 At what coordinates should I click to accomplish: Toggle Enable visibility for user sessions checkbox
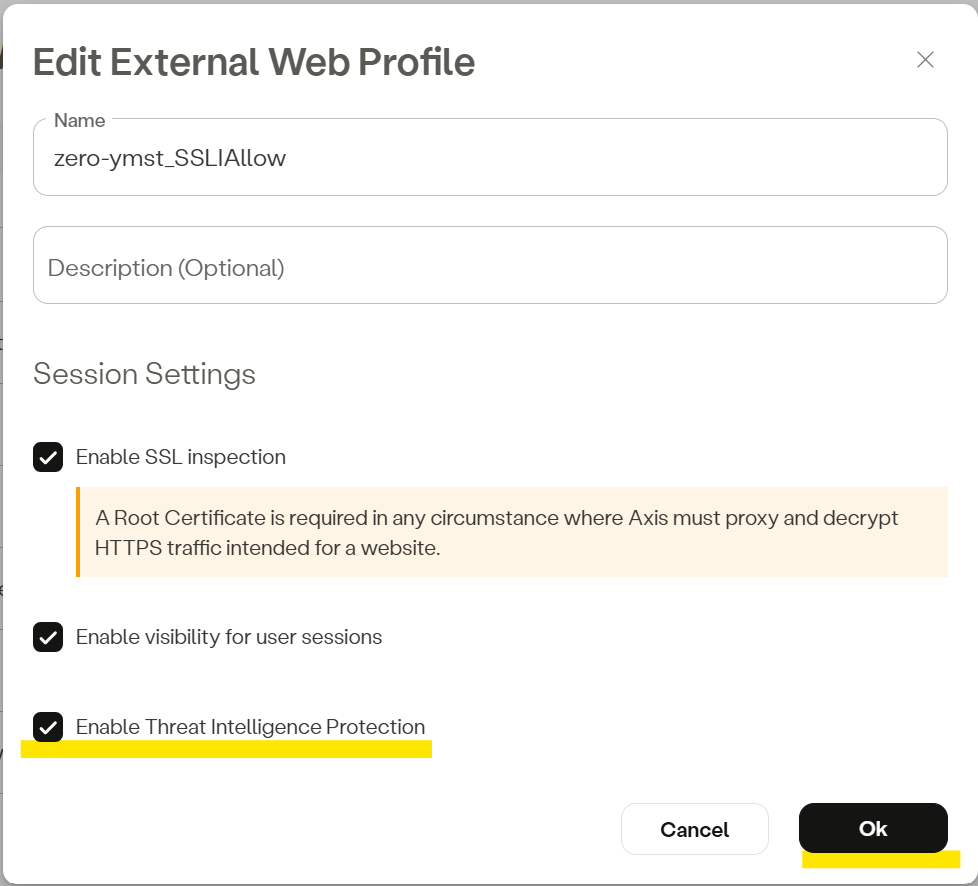[x=48, y=637]
